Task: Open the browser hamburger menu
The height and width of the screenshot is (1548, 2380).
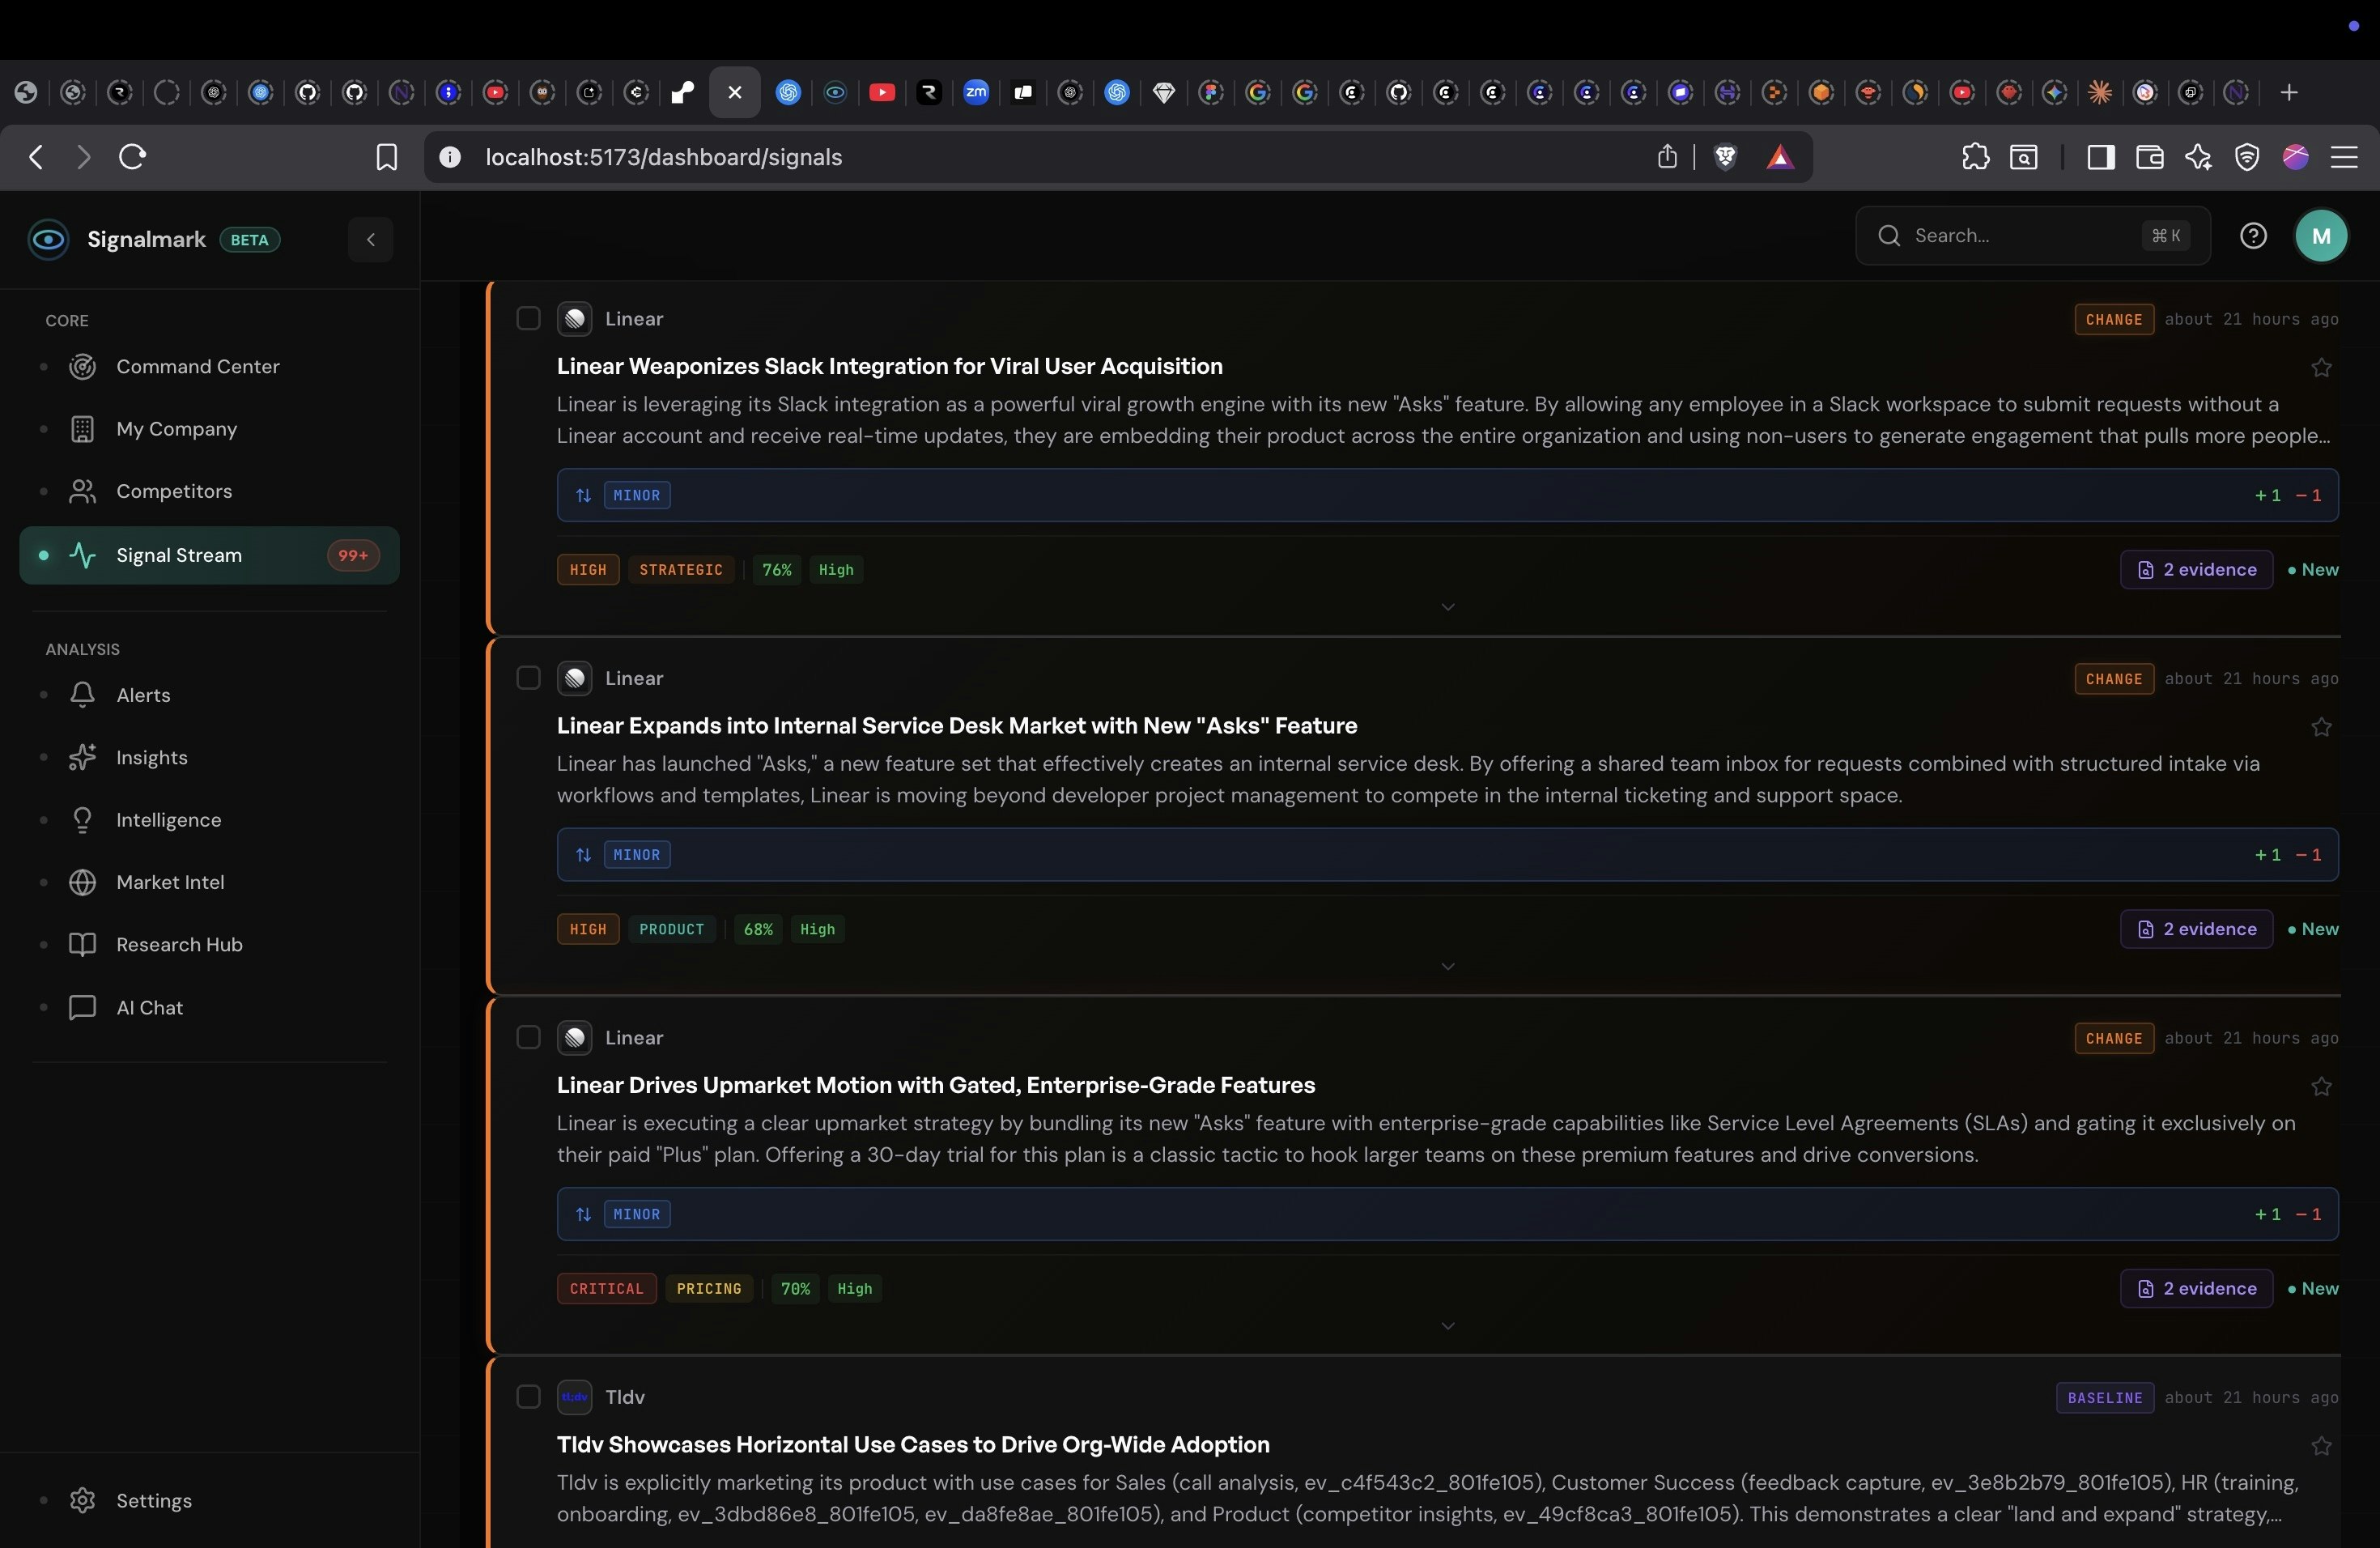Action: click(x=2346, y=157)
